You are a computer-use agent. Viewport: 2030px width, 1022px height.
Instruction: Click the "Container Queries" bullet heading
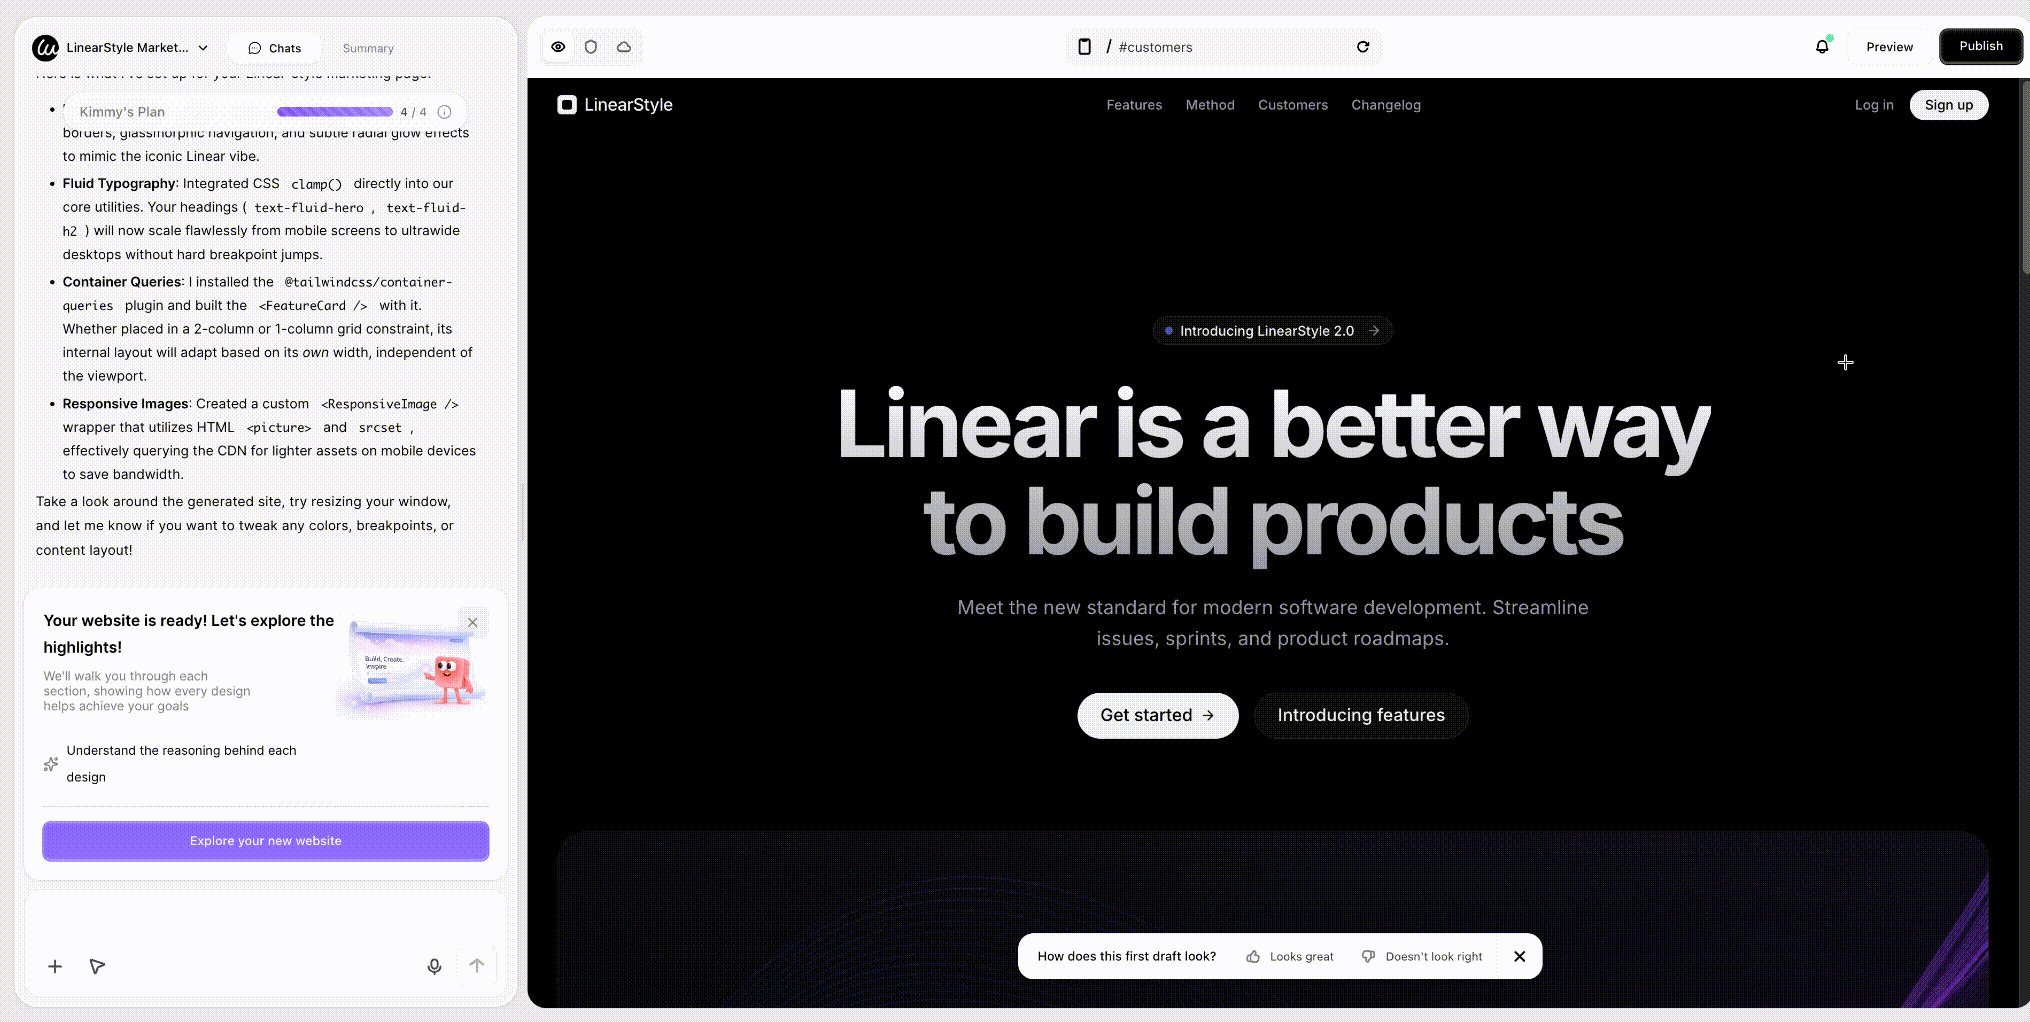click(x=122, y=282)
